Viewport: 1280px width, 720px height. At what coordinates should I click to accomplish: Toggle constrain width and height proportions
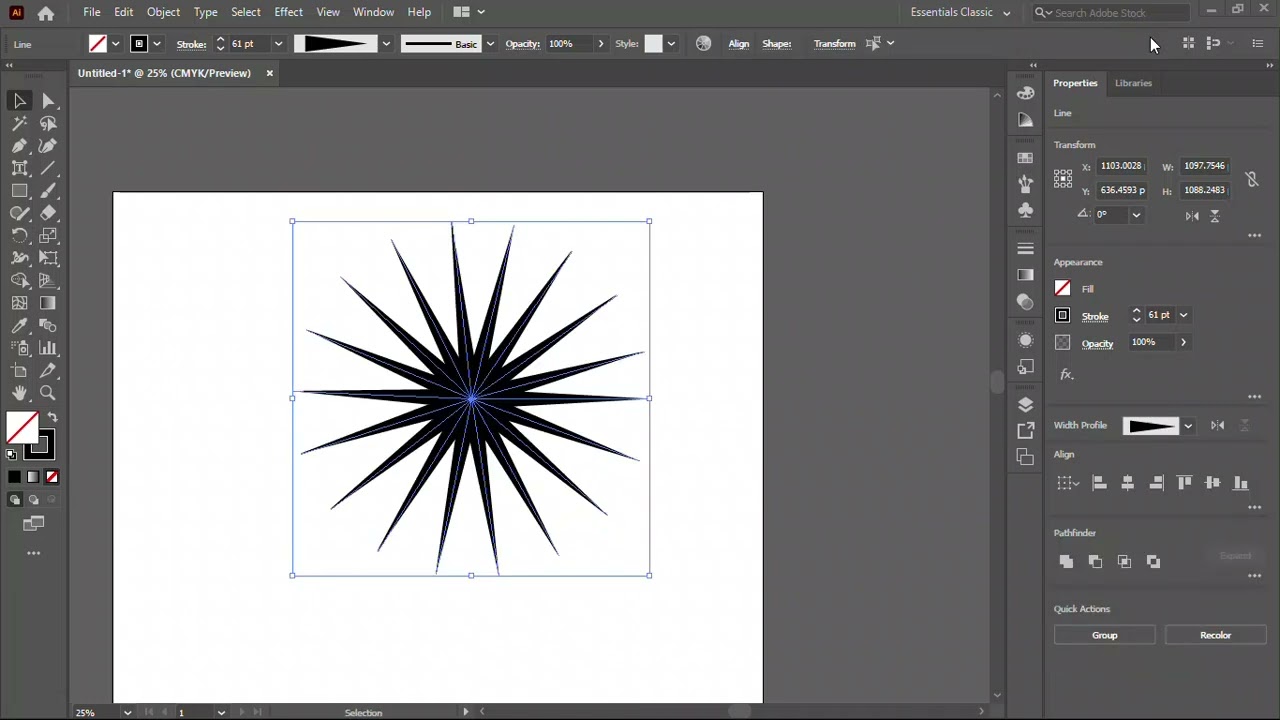[1251, 179]
